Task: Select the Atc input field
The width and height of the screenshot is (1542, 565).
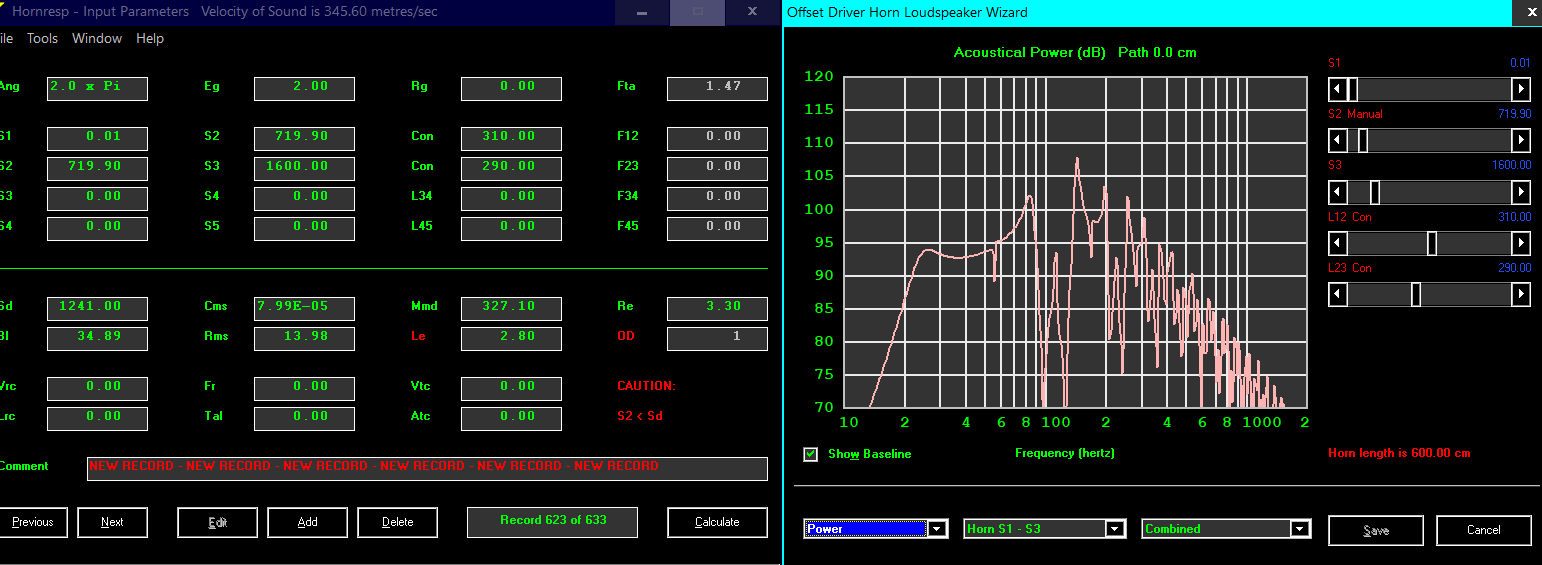Action: click(x=511, y=418)
